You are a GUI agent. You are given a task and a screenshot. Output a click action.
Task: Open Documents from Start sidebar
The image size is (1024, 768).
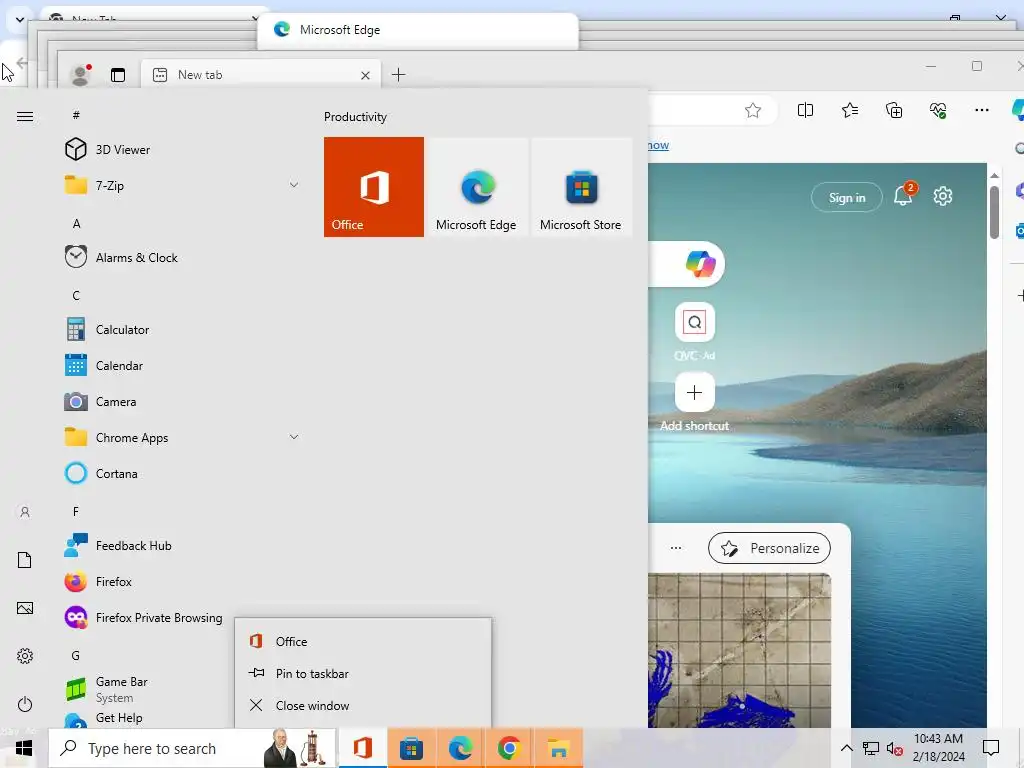pos(25,560)
